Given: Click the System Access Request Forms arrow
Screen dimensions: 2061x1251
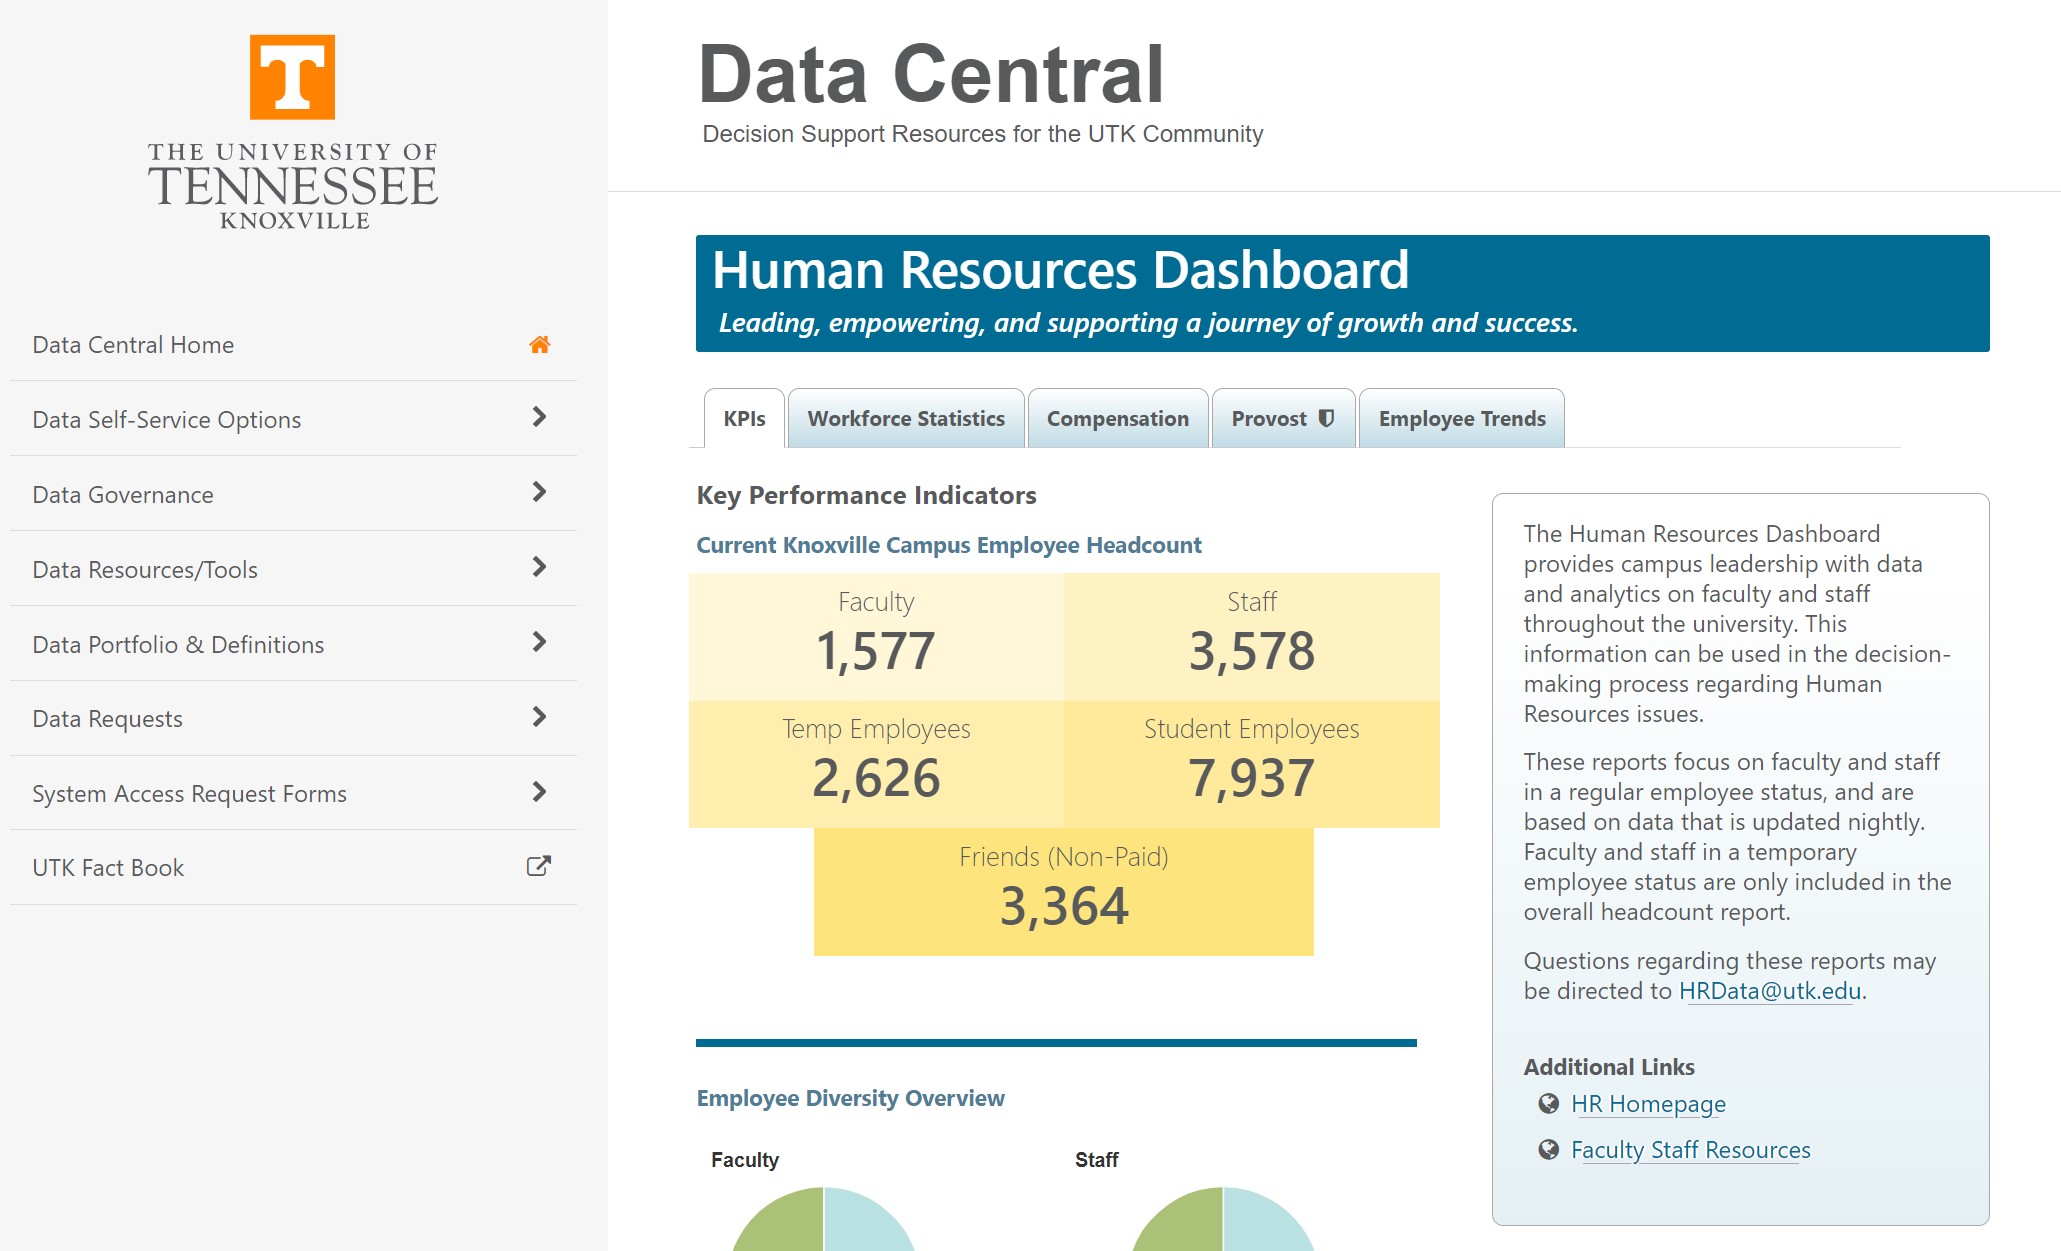Looking at the screenshot, I should (539, 793).
